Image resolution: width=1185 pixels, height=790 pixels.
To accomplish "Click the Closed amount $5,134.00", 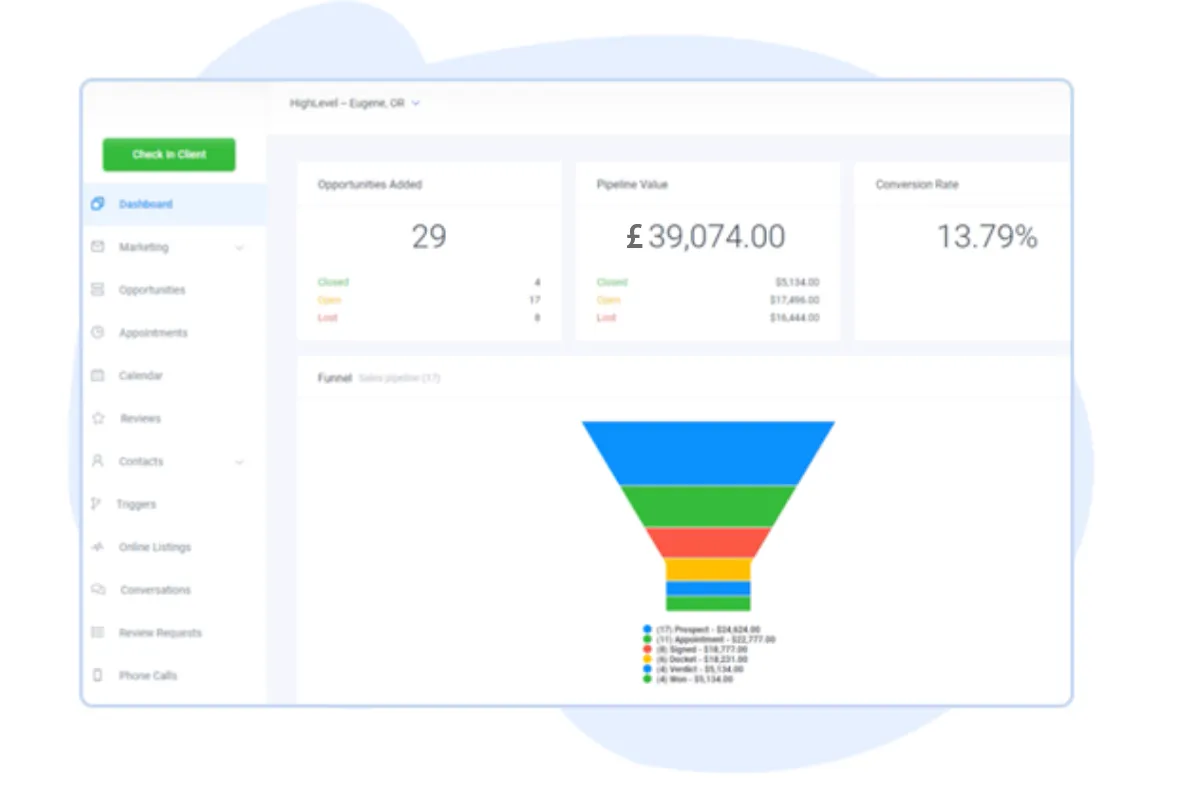I will [x=797, y=282].
